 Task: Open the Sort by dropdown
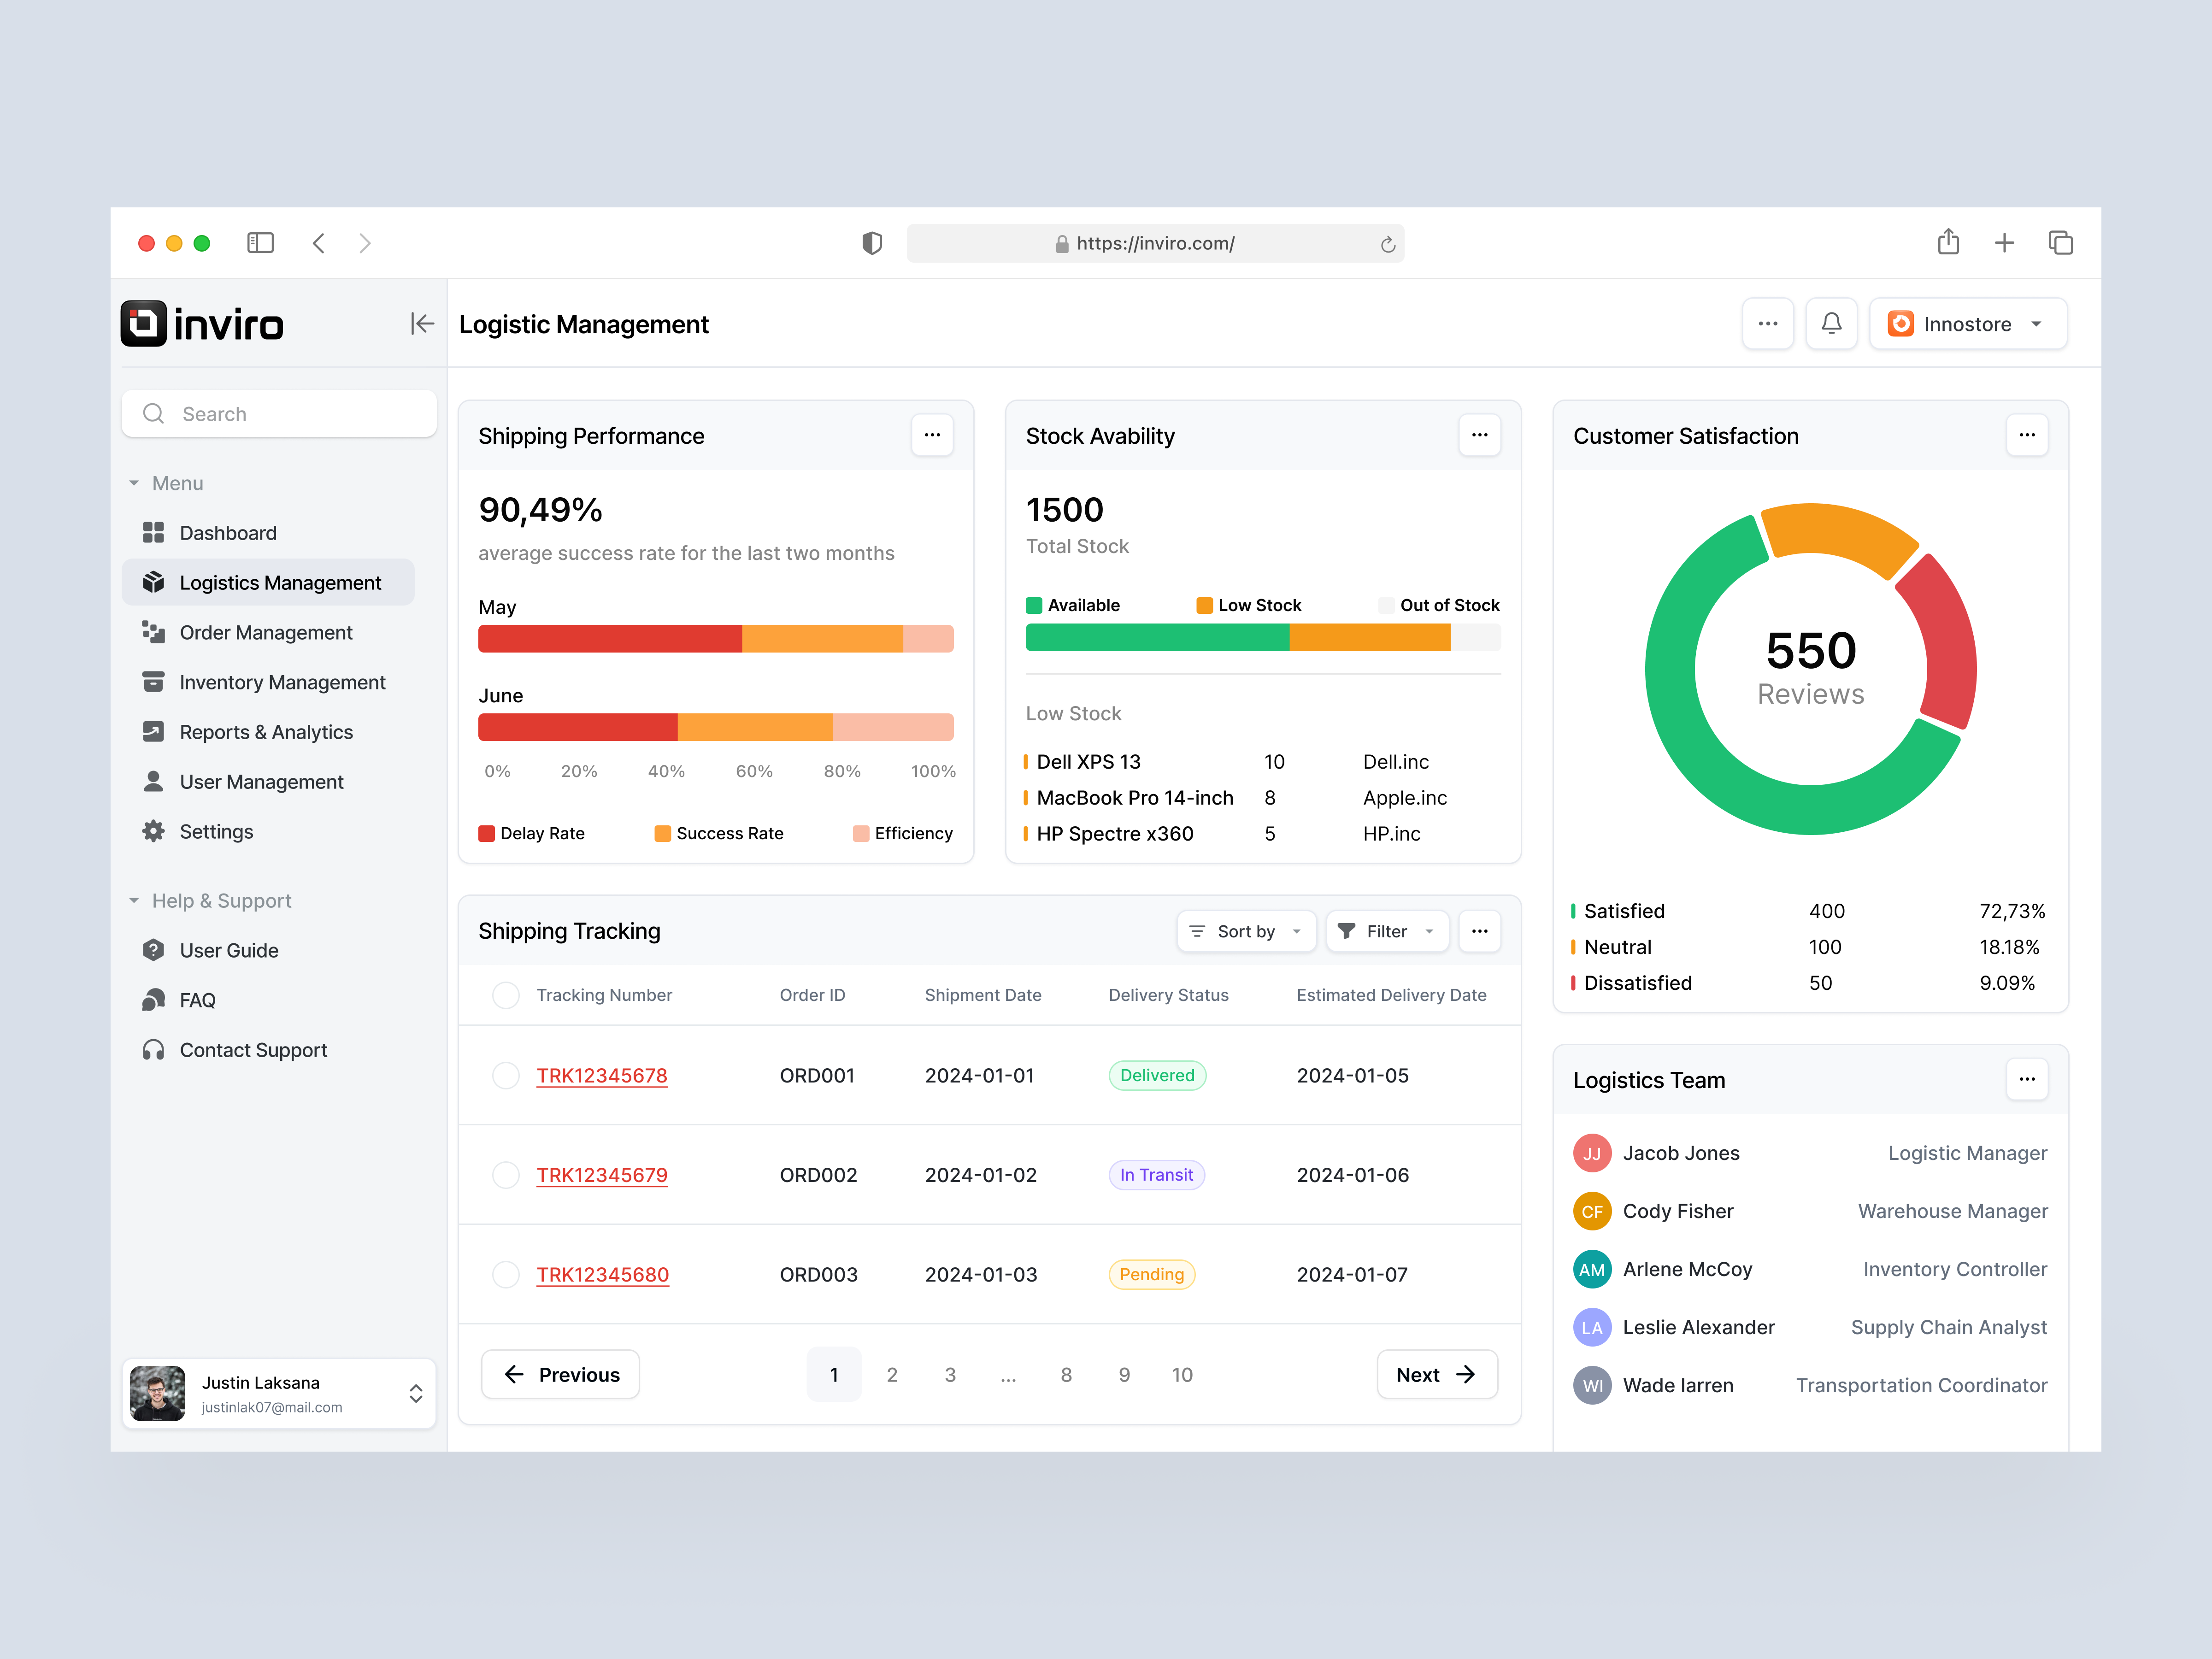pos(1246,931)
